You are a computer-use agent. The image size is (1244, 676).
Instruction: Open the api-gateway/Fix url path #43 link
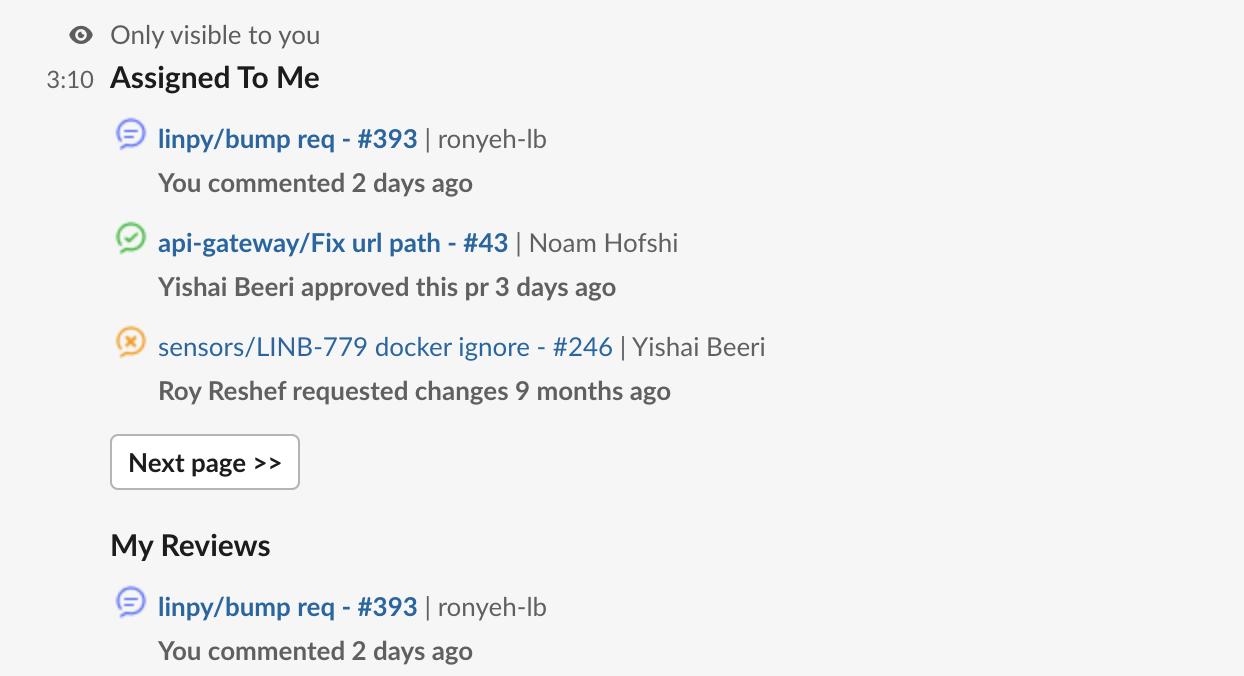(333, 243)
